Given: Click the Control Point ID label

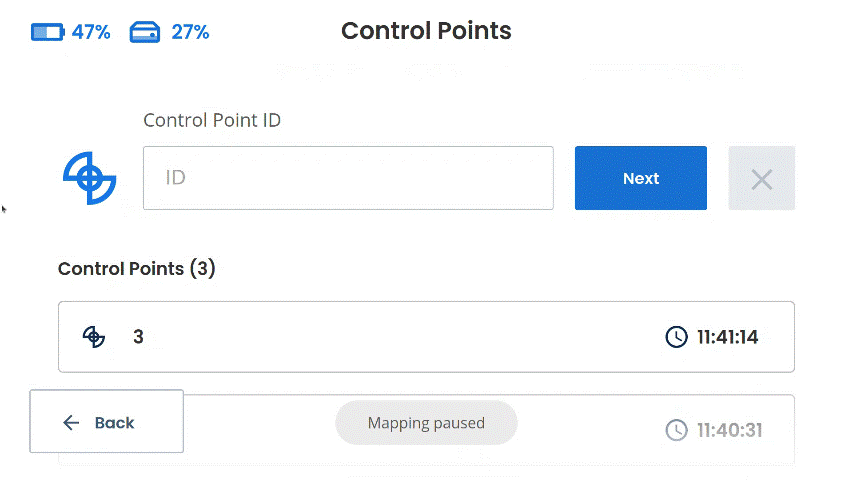Looking at the screenshot, I should pyautogui.click(x=212, y=120).
